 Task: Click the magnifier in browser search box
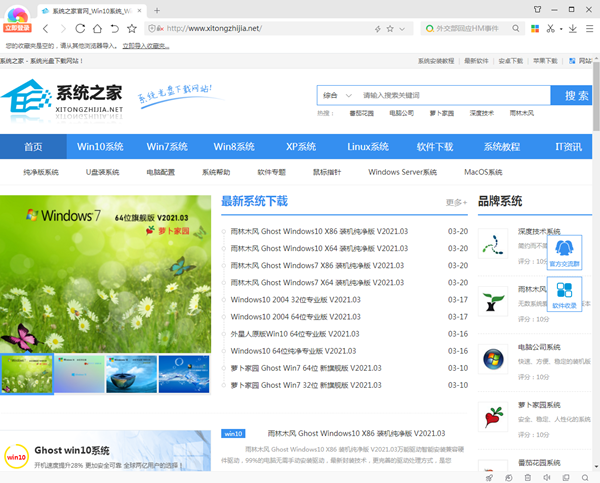(x=515, y=28)
